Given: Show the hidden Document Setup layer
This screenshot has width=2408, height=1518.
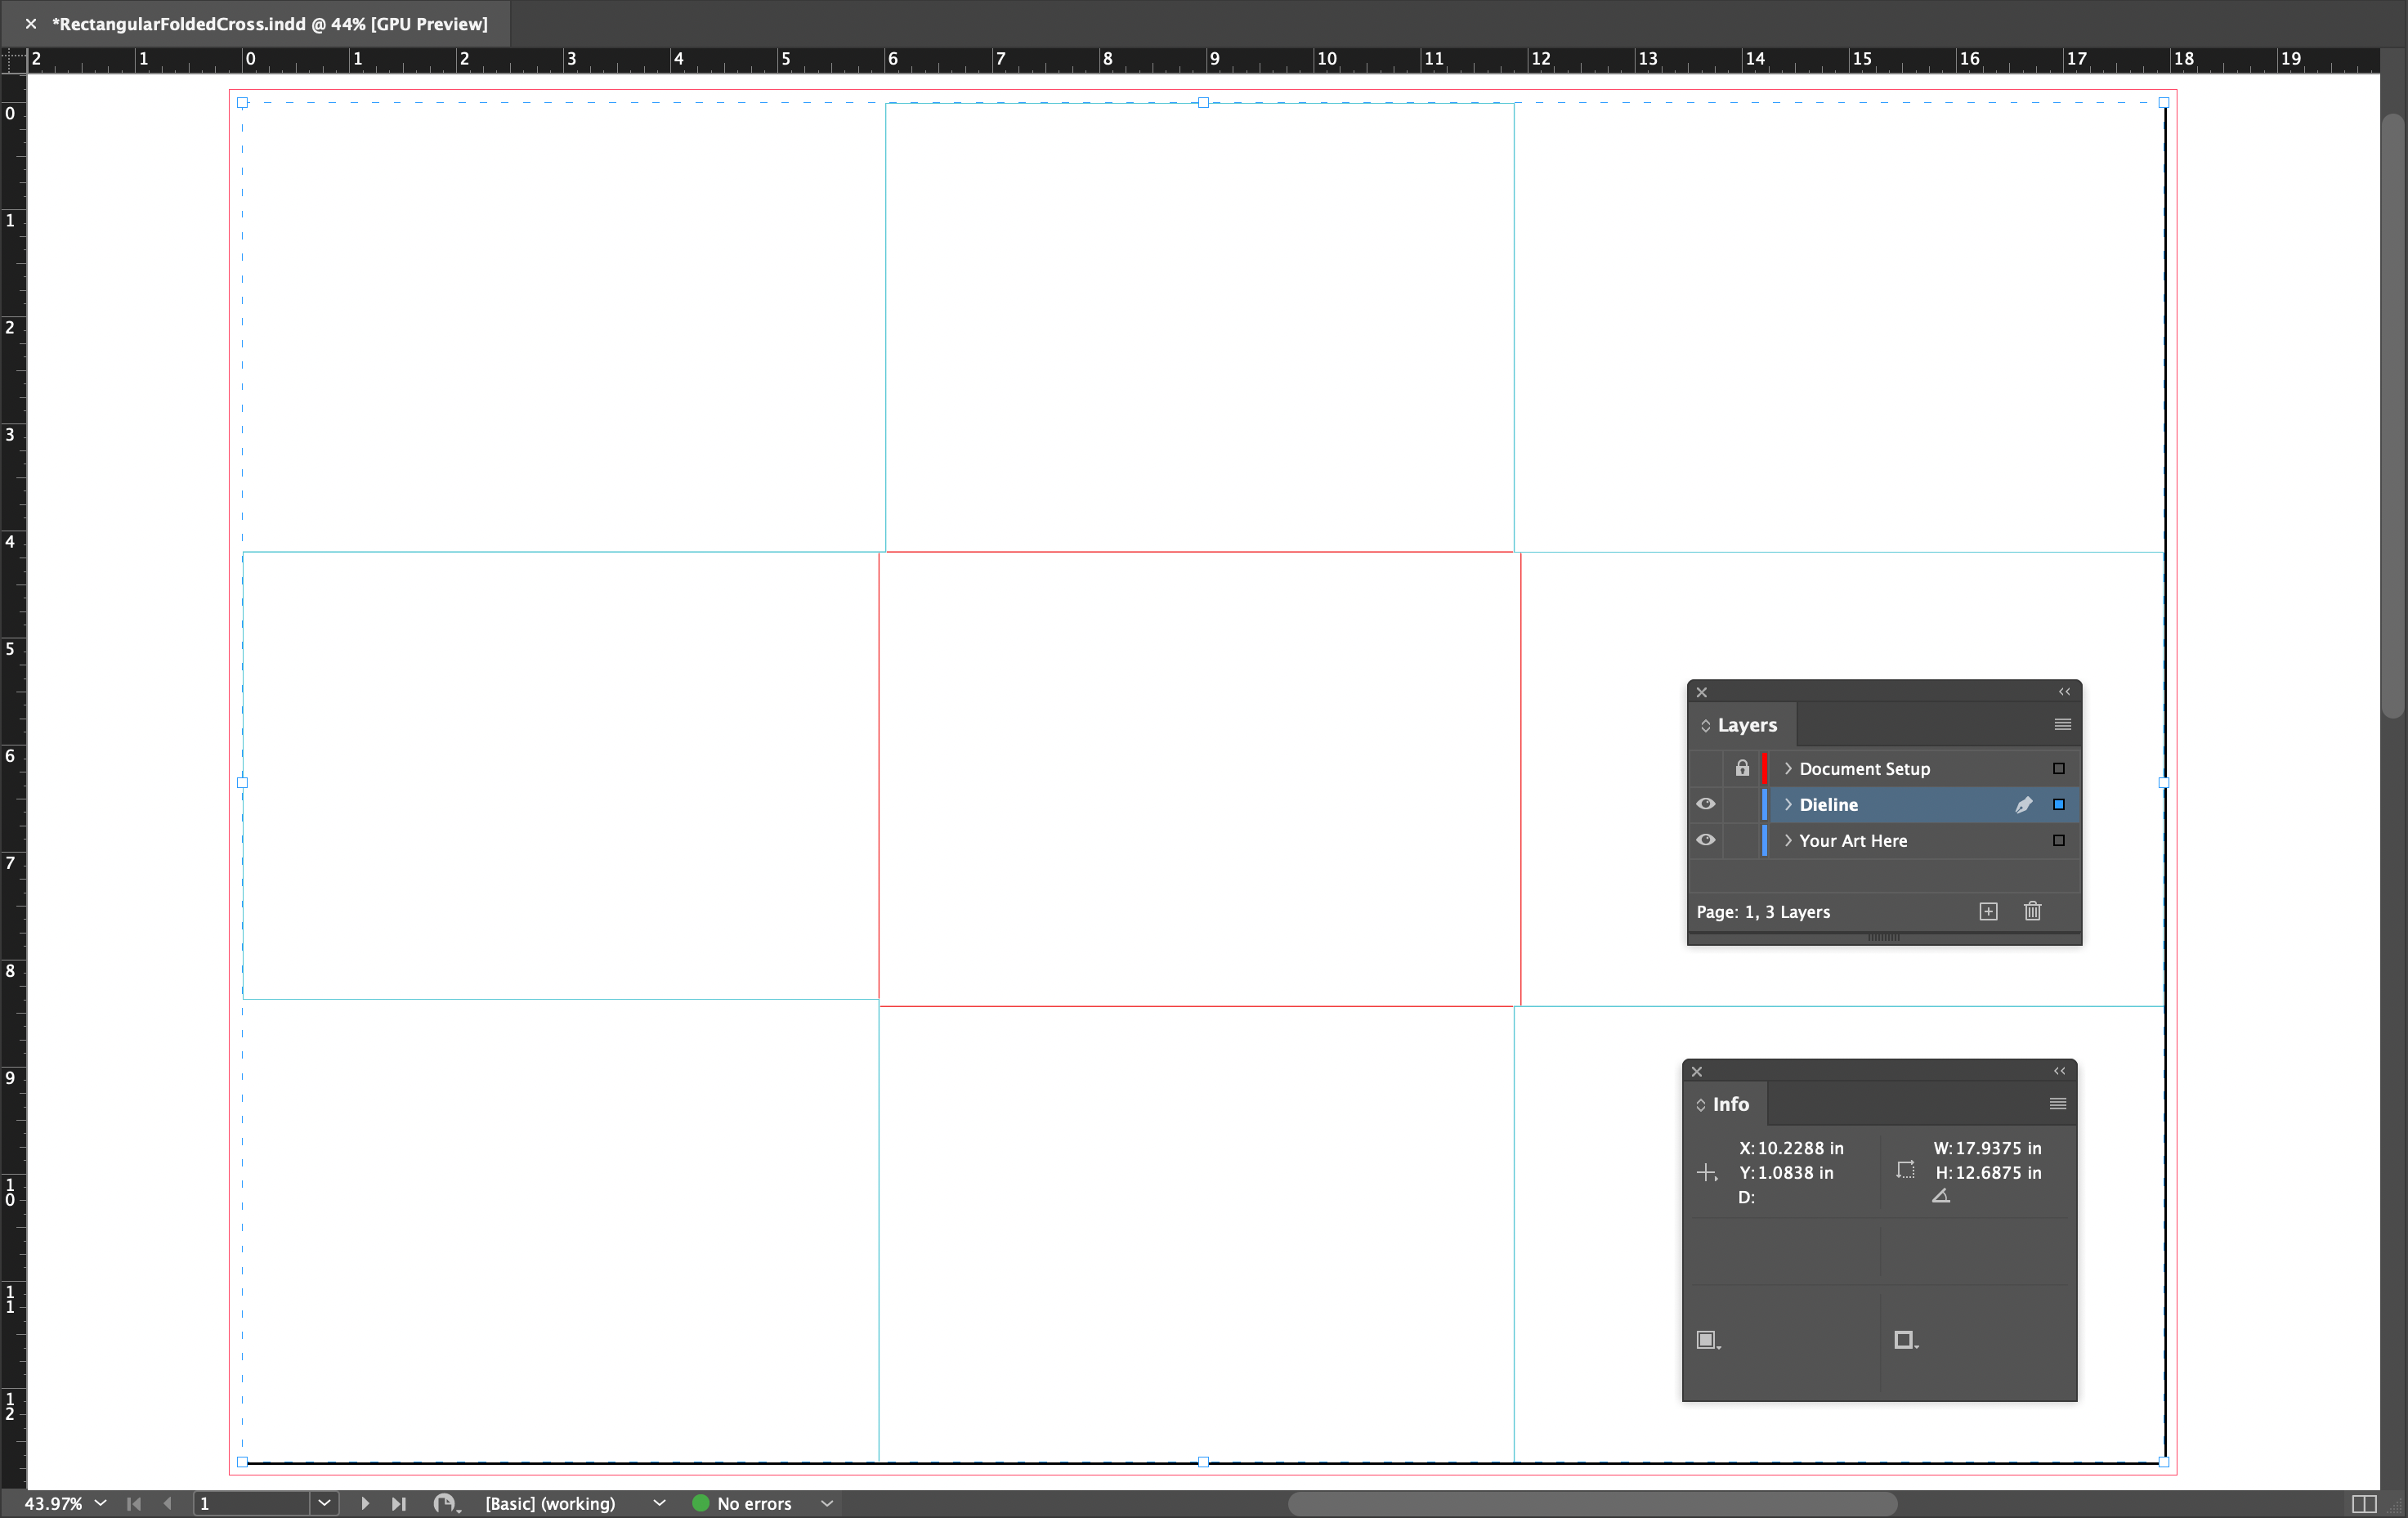Looking at the screenshot, I should (x=1706, y=768).
